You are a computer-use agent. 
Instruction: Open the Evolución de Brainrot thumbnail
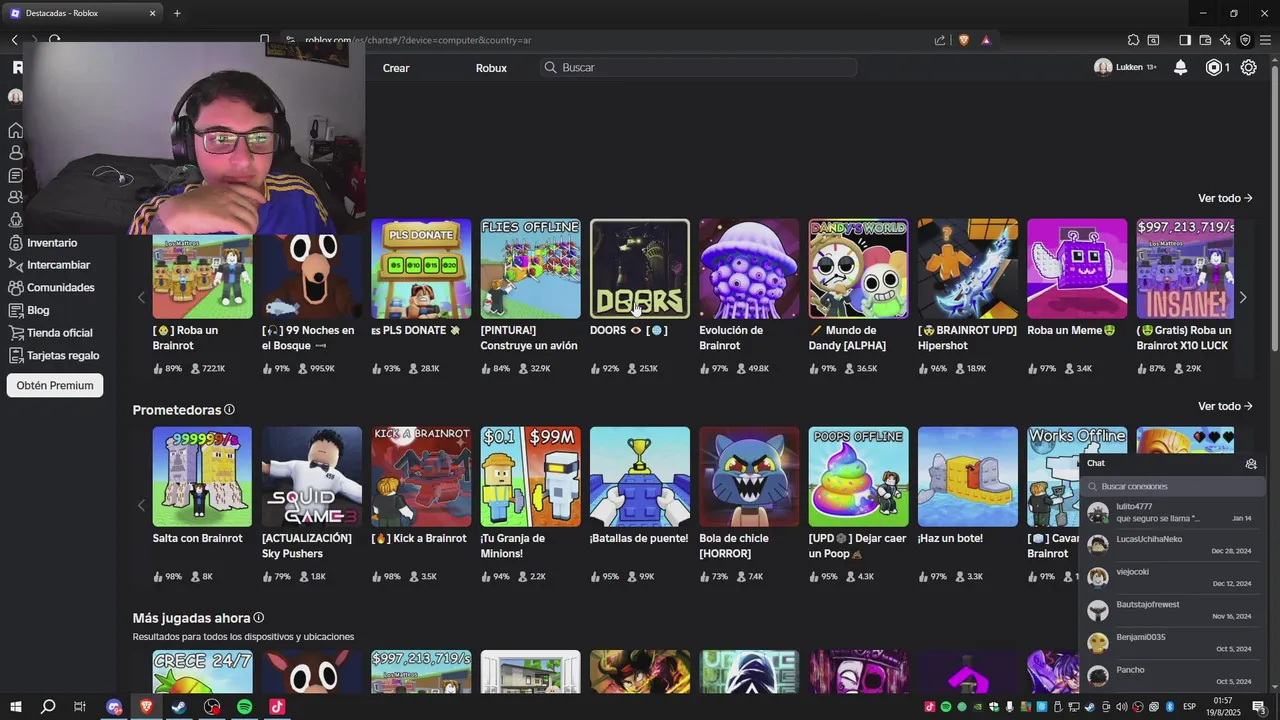coord(749,269)
